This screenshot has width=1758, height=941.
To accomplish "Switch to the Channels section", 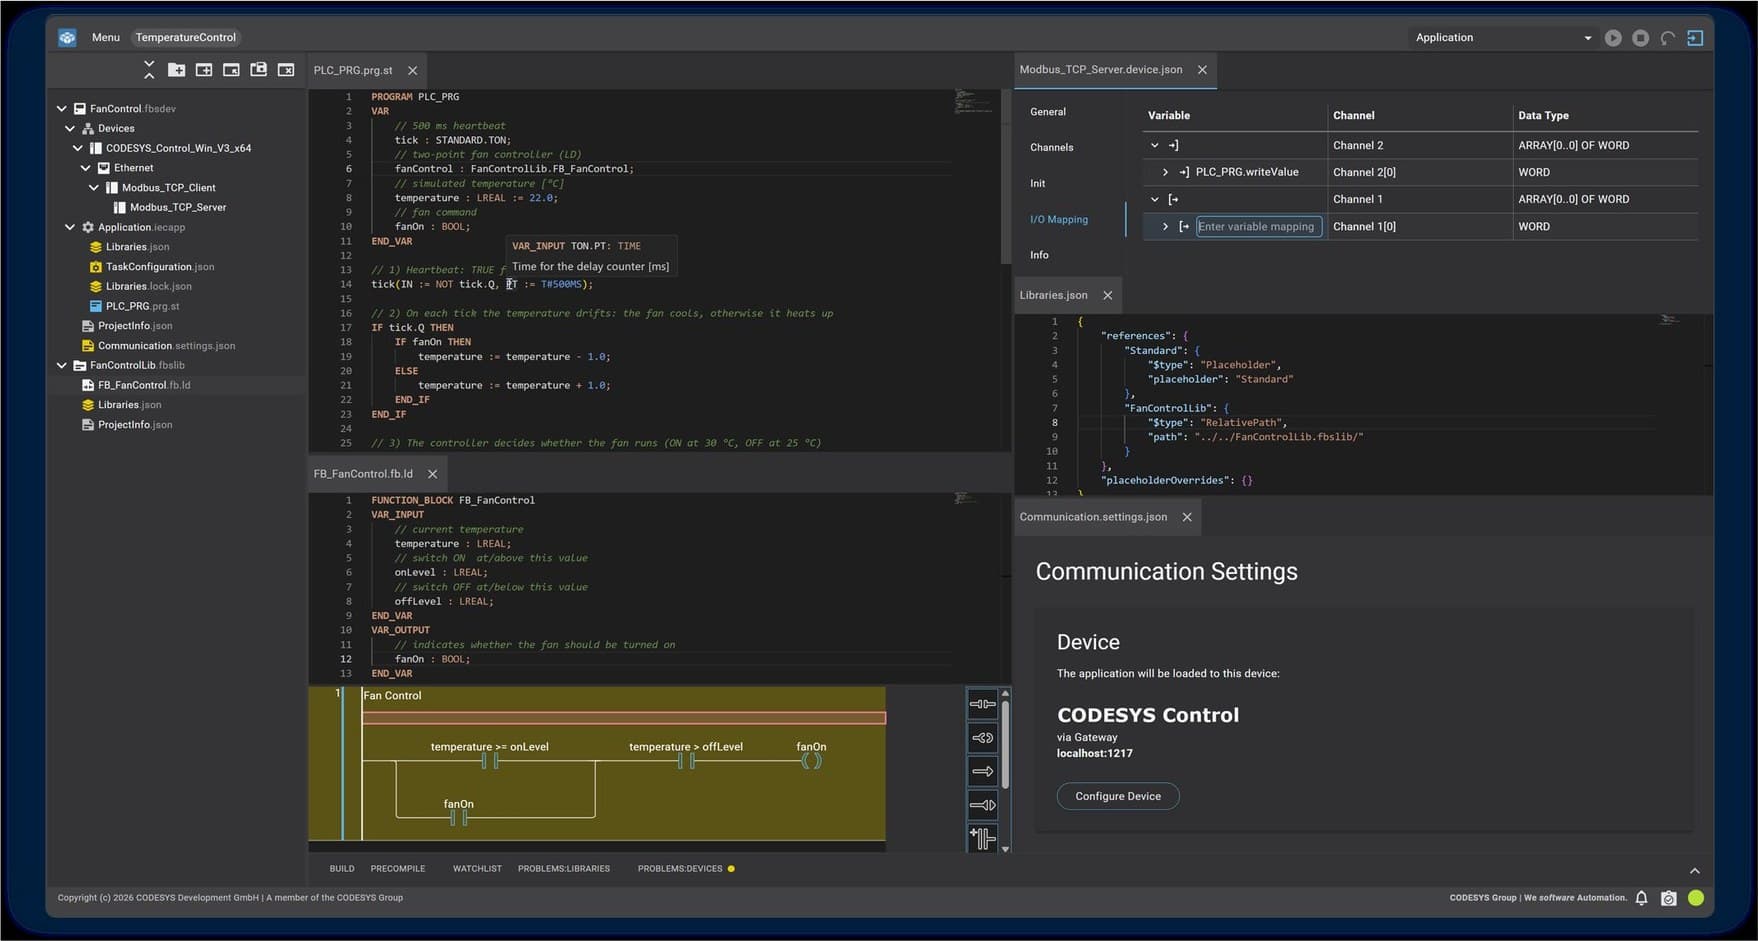I will pos(1051,147).
